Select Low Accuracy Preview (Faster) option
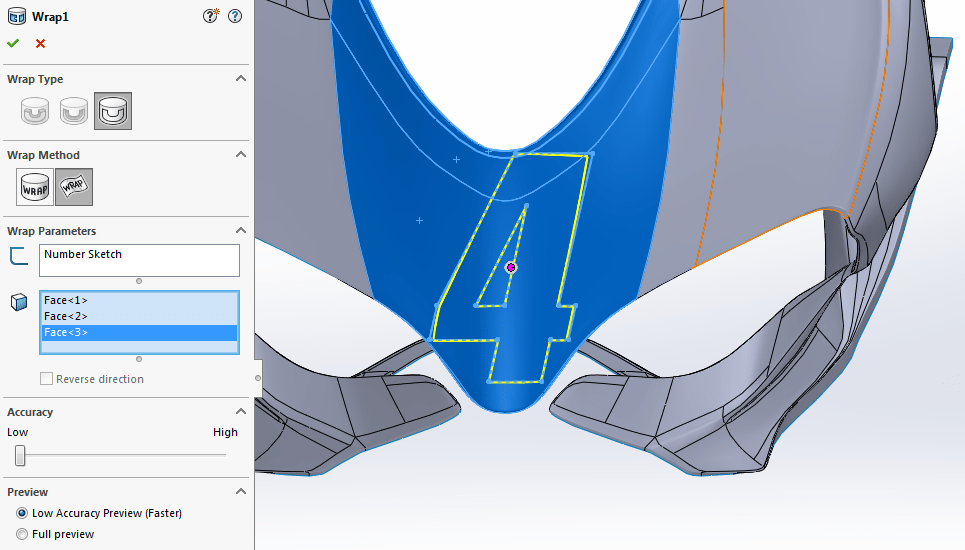This screenshot has width=965, height=550. 22,513
